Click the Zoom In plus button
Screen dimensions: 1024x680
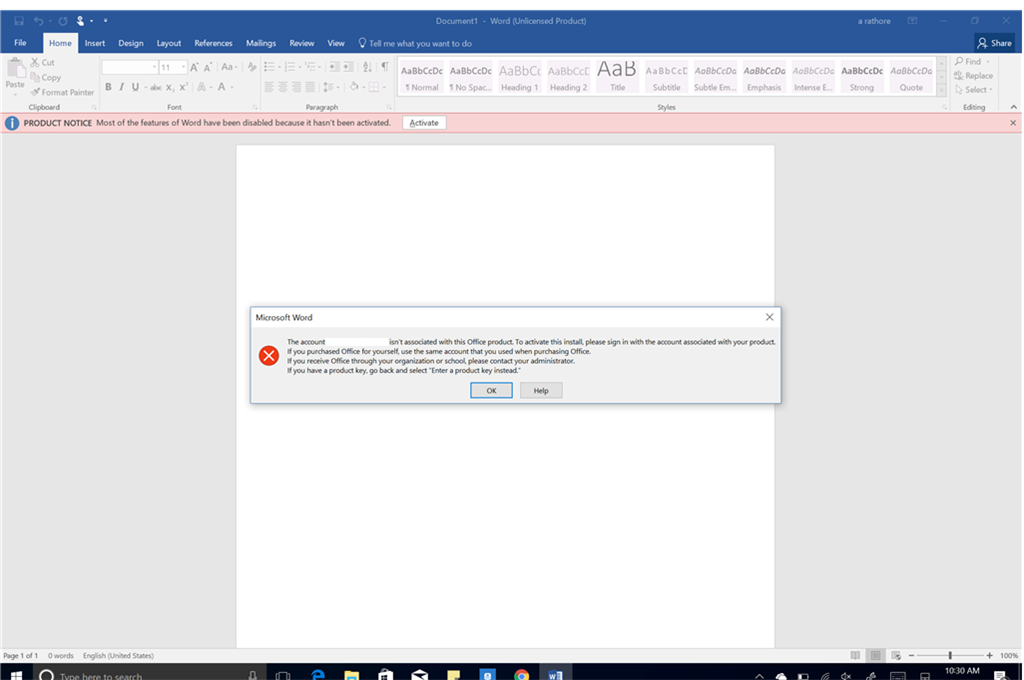pos(989,655)
